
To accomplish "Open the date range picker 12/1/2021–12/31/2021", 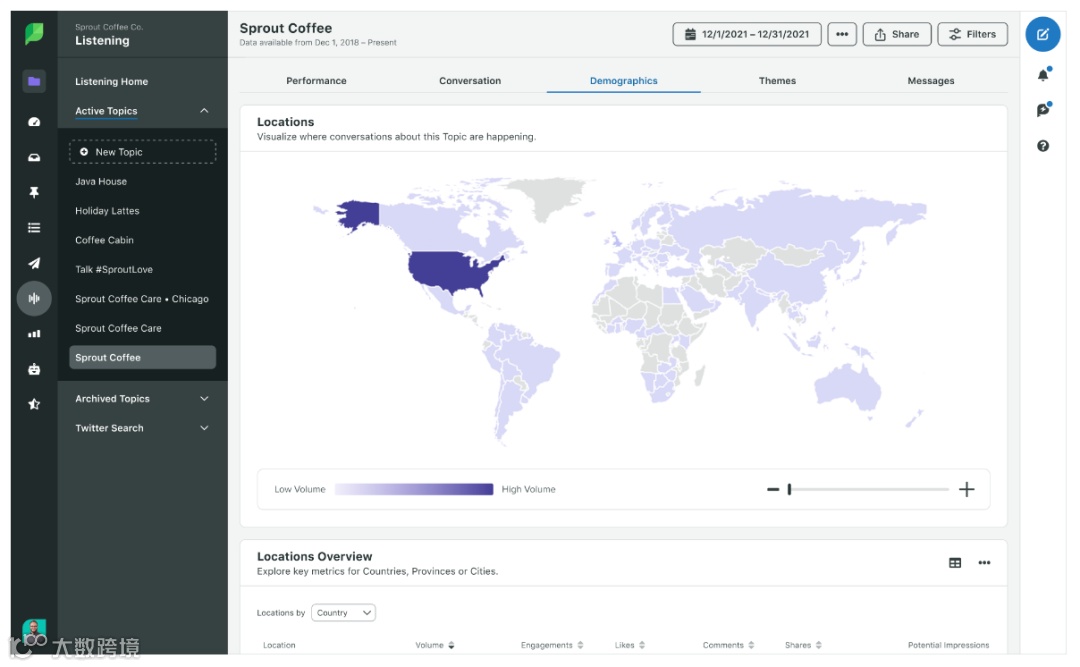I will (x=747, y=34).
